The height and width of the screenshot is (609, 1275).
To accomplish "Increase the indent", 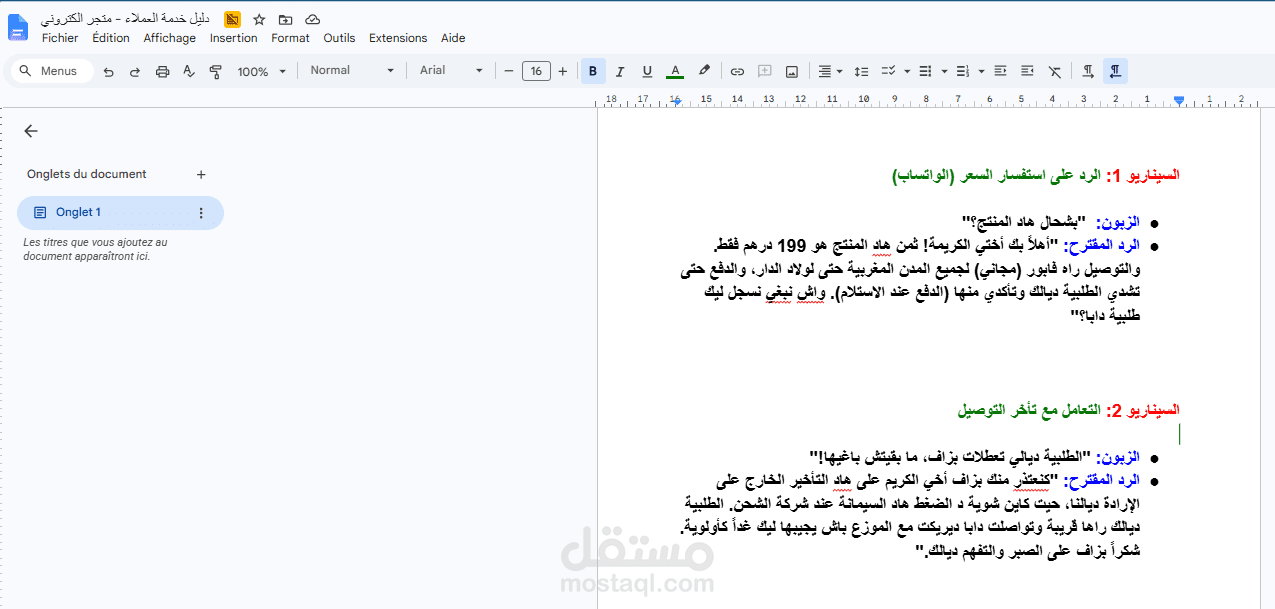I will (1027, 71).
